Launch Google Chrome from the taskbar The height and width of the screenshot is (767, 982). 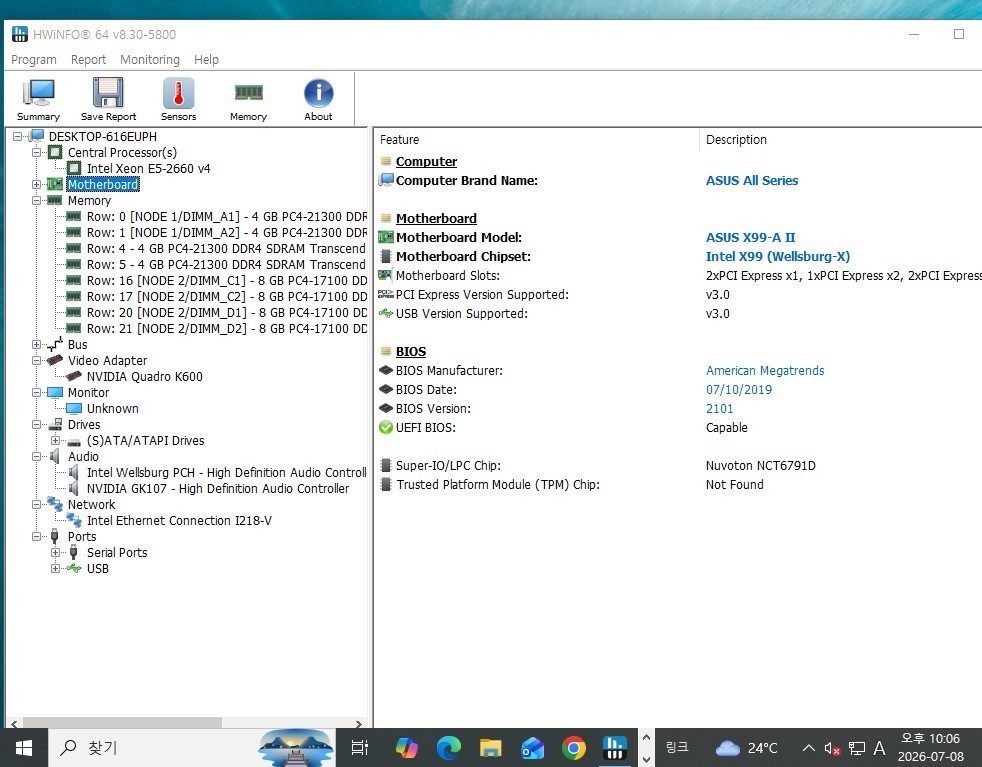(x=574, y=748)
